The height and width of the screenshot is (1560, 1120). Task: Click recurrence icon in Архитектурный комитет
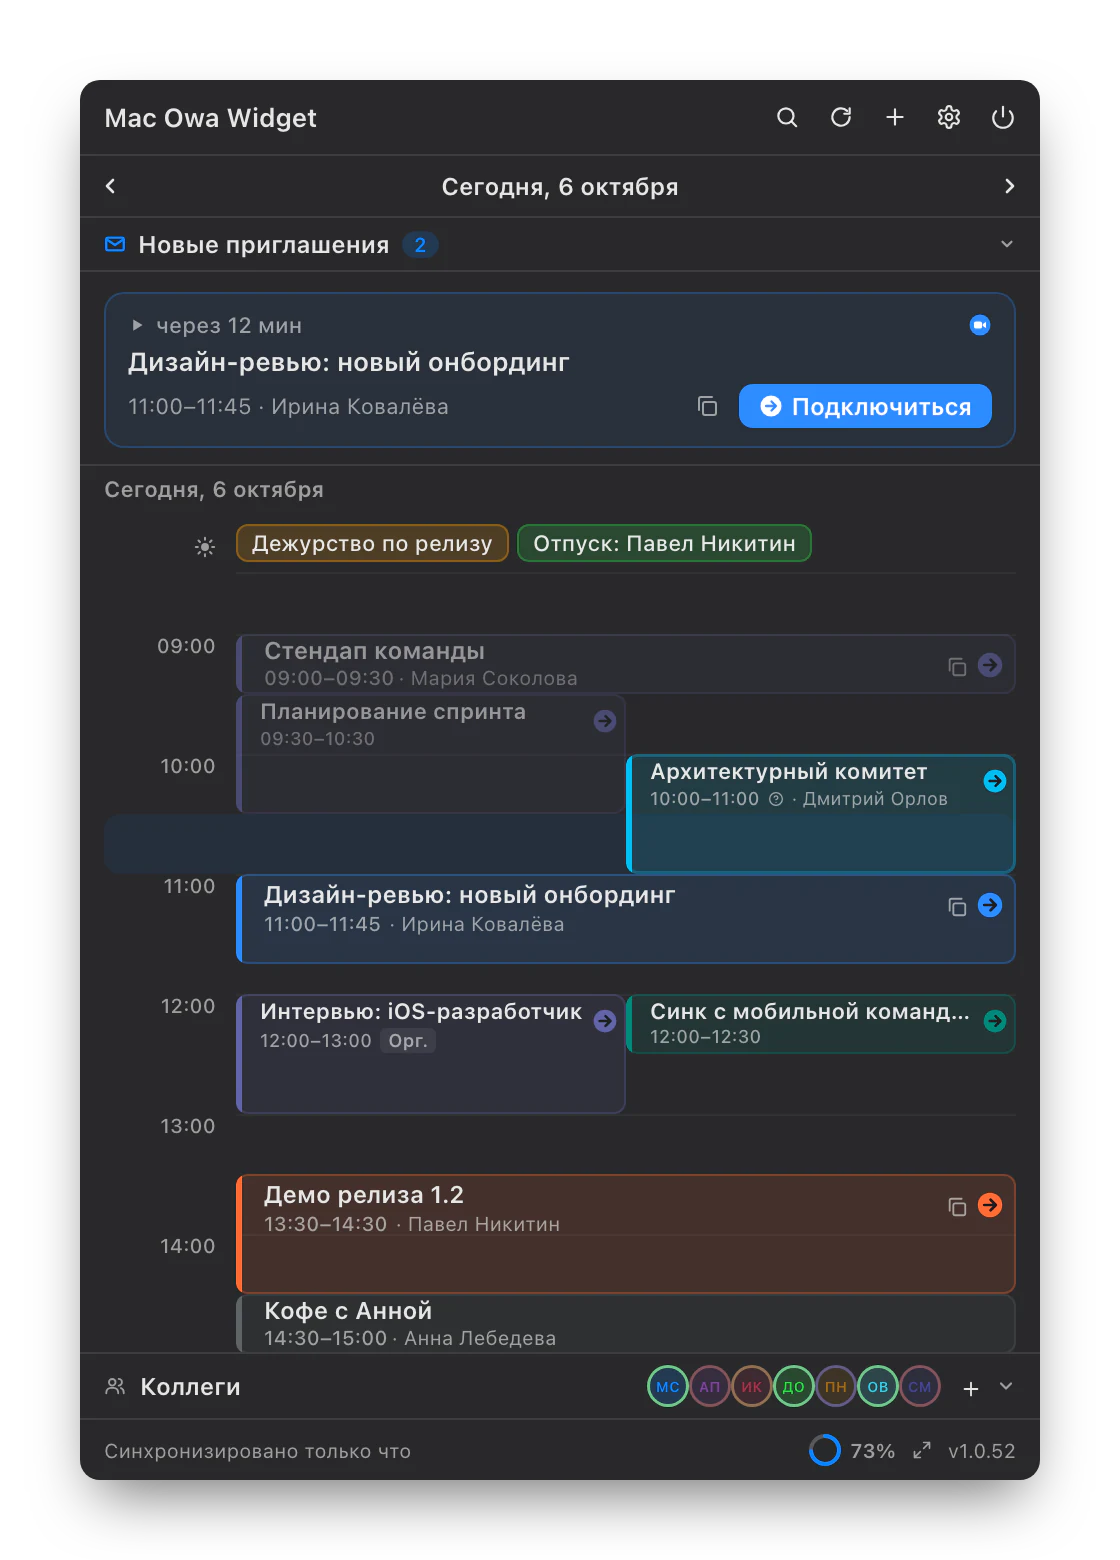click(x=776, y=799)
